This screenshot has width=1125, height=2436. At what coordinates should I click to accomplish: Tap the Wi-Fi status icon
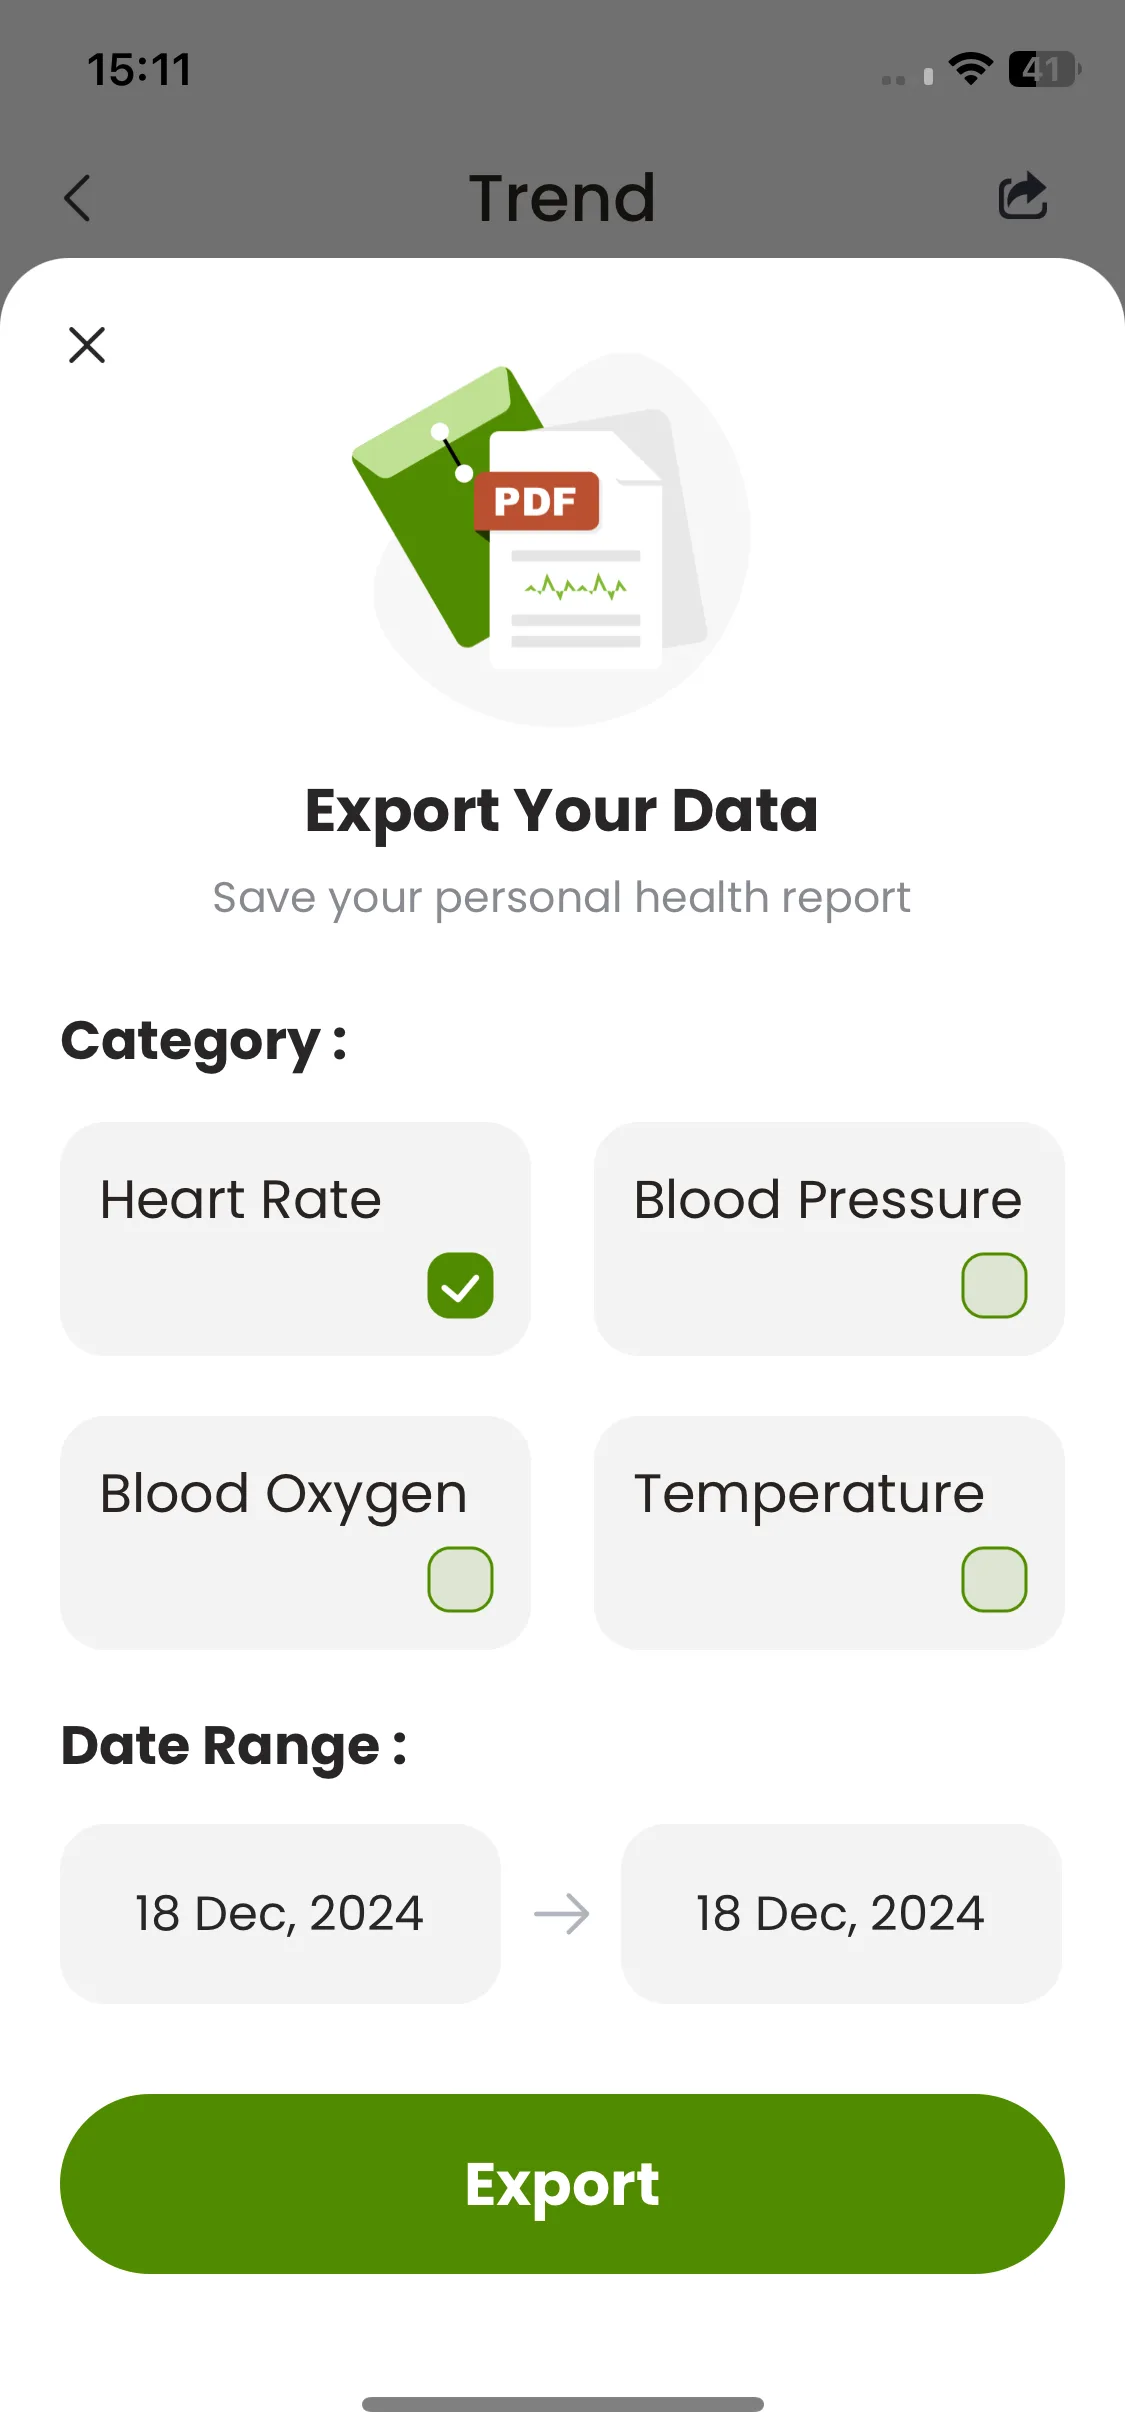(970, 69)
